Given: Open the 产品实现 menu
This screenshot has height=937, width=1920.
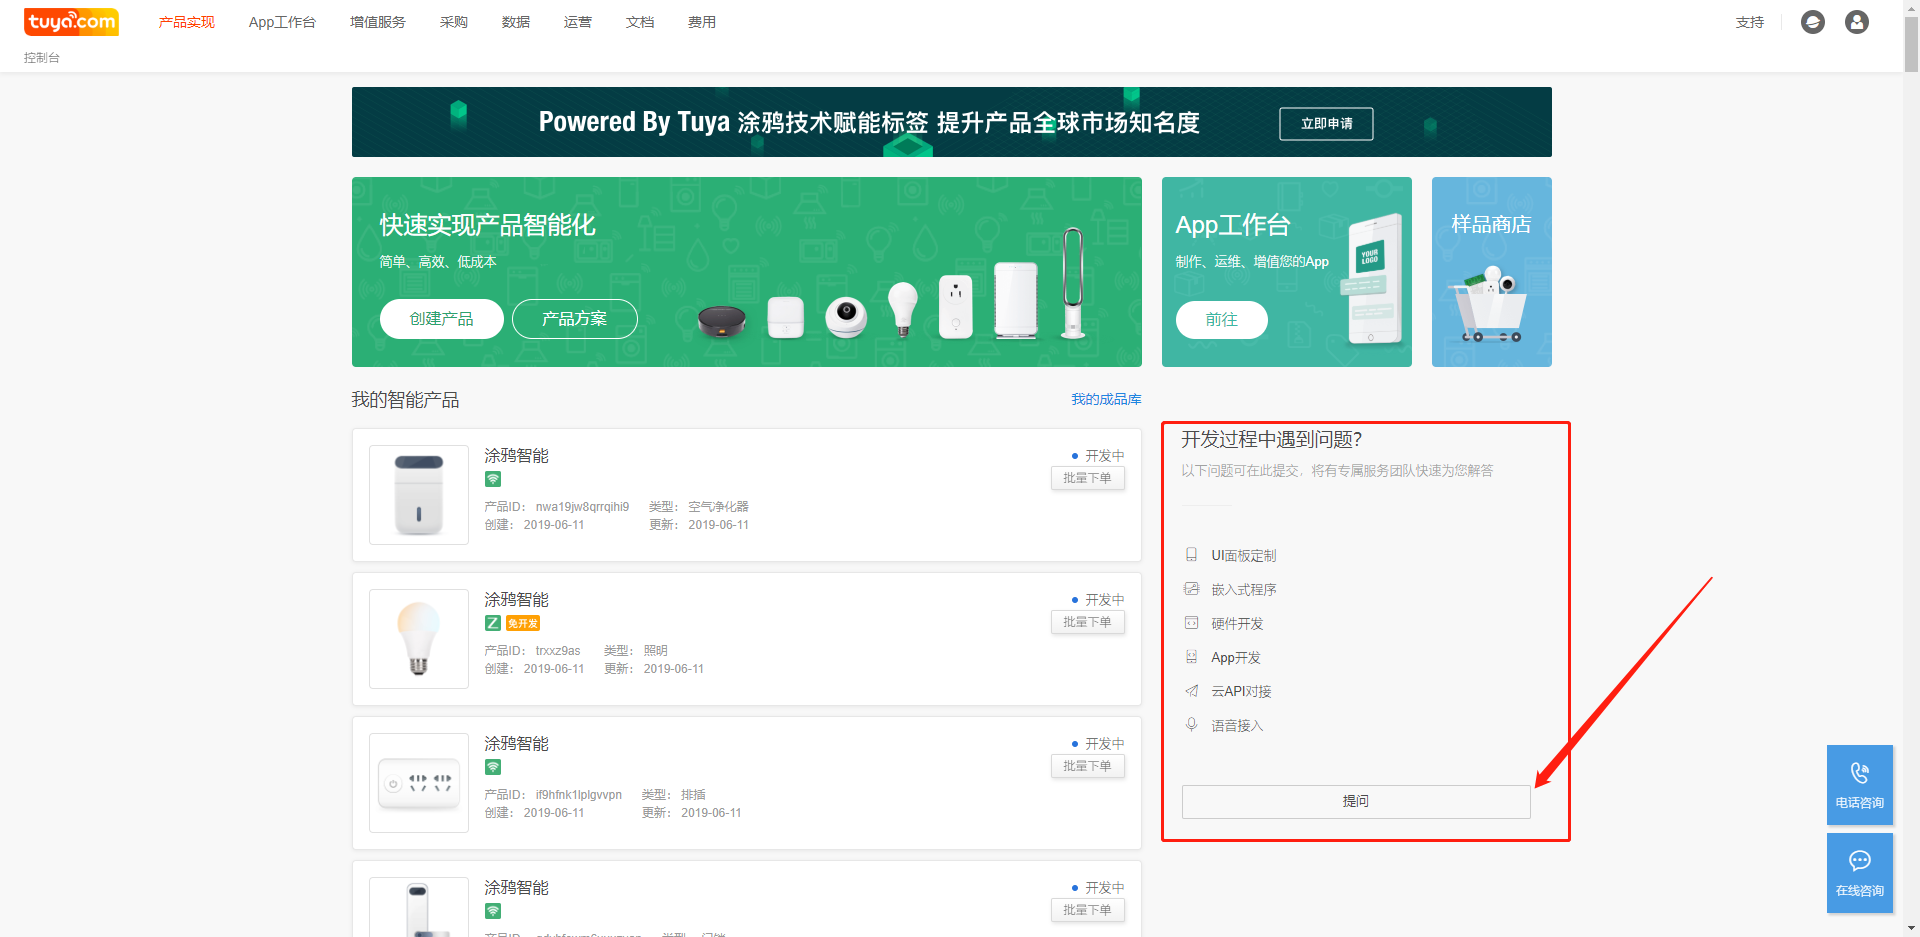Looking at the screenshot, I should 187,22.
